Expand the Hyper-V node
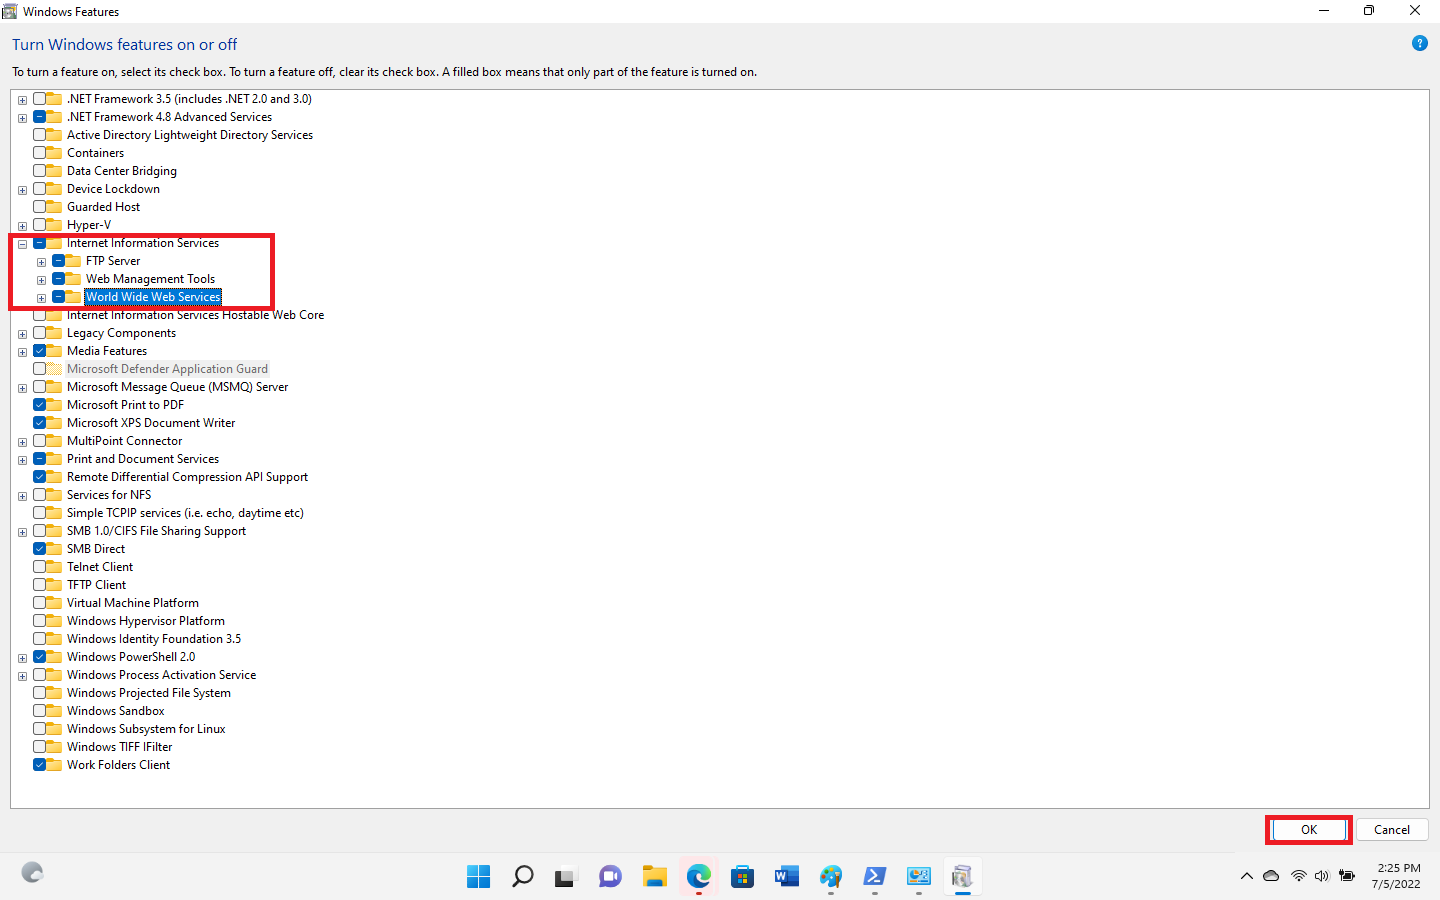 click(22, 226)
